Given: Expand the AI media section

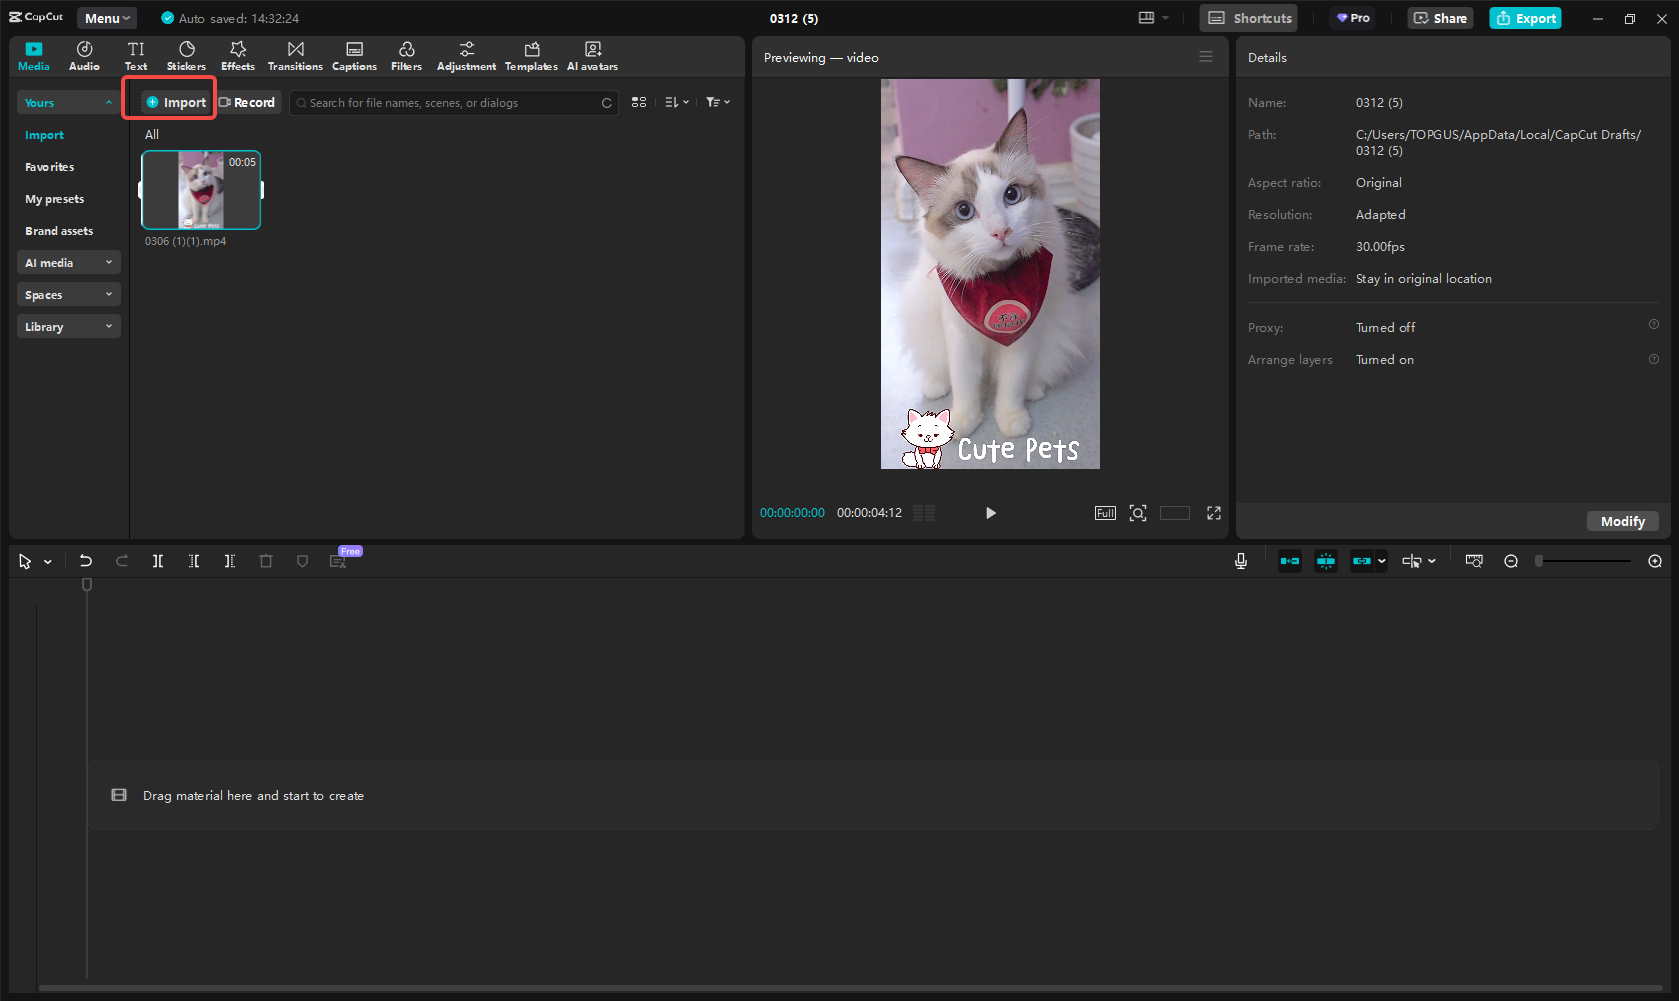Looking at the screenshot, I should tap(68, 263).
